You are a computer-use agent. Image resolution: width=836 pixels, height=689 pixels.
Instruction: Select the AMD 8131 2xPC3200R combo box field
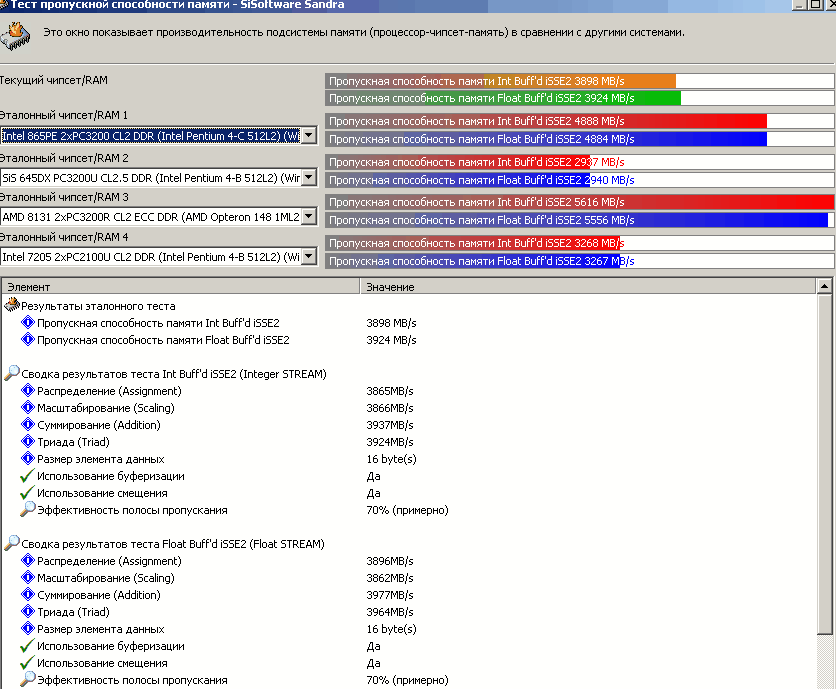click(158, 217)
